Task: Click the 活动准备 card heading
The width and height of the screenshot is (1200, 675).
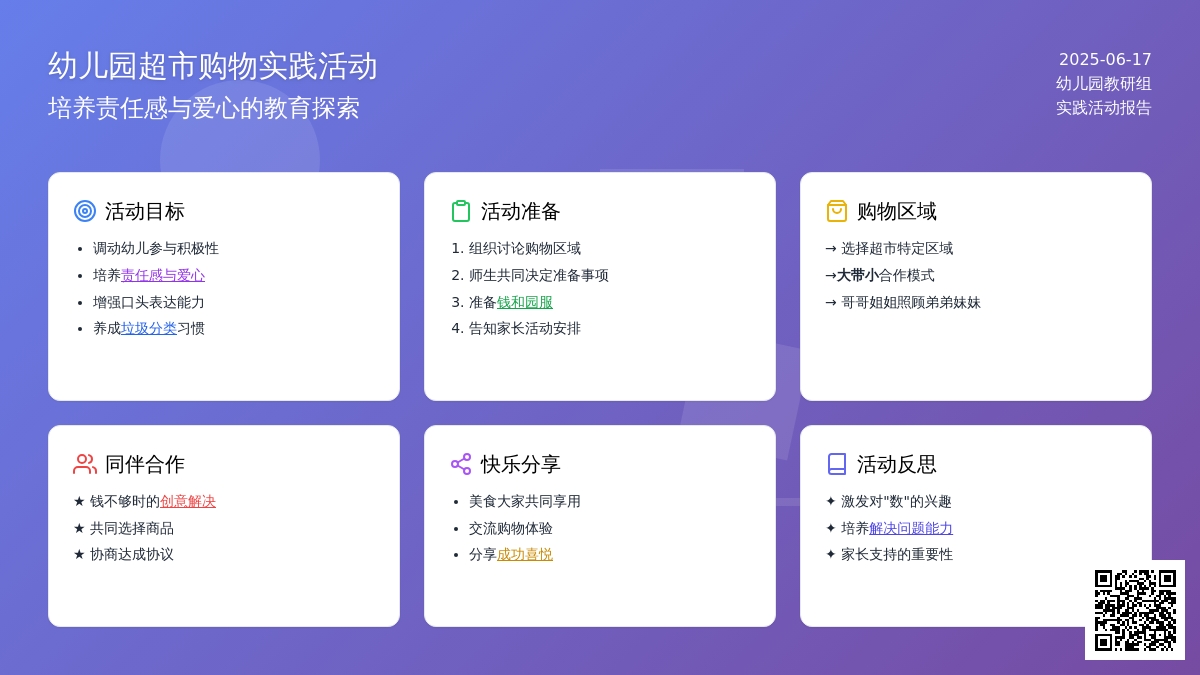Action: pos(521,211)
